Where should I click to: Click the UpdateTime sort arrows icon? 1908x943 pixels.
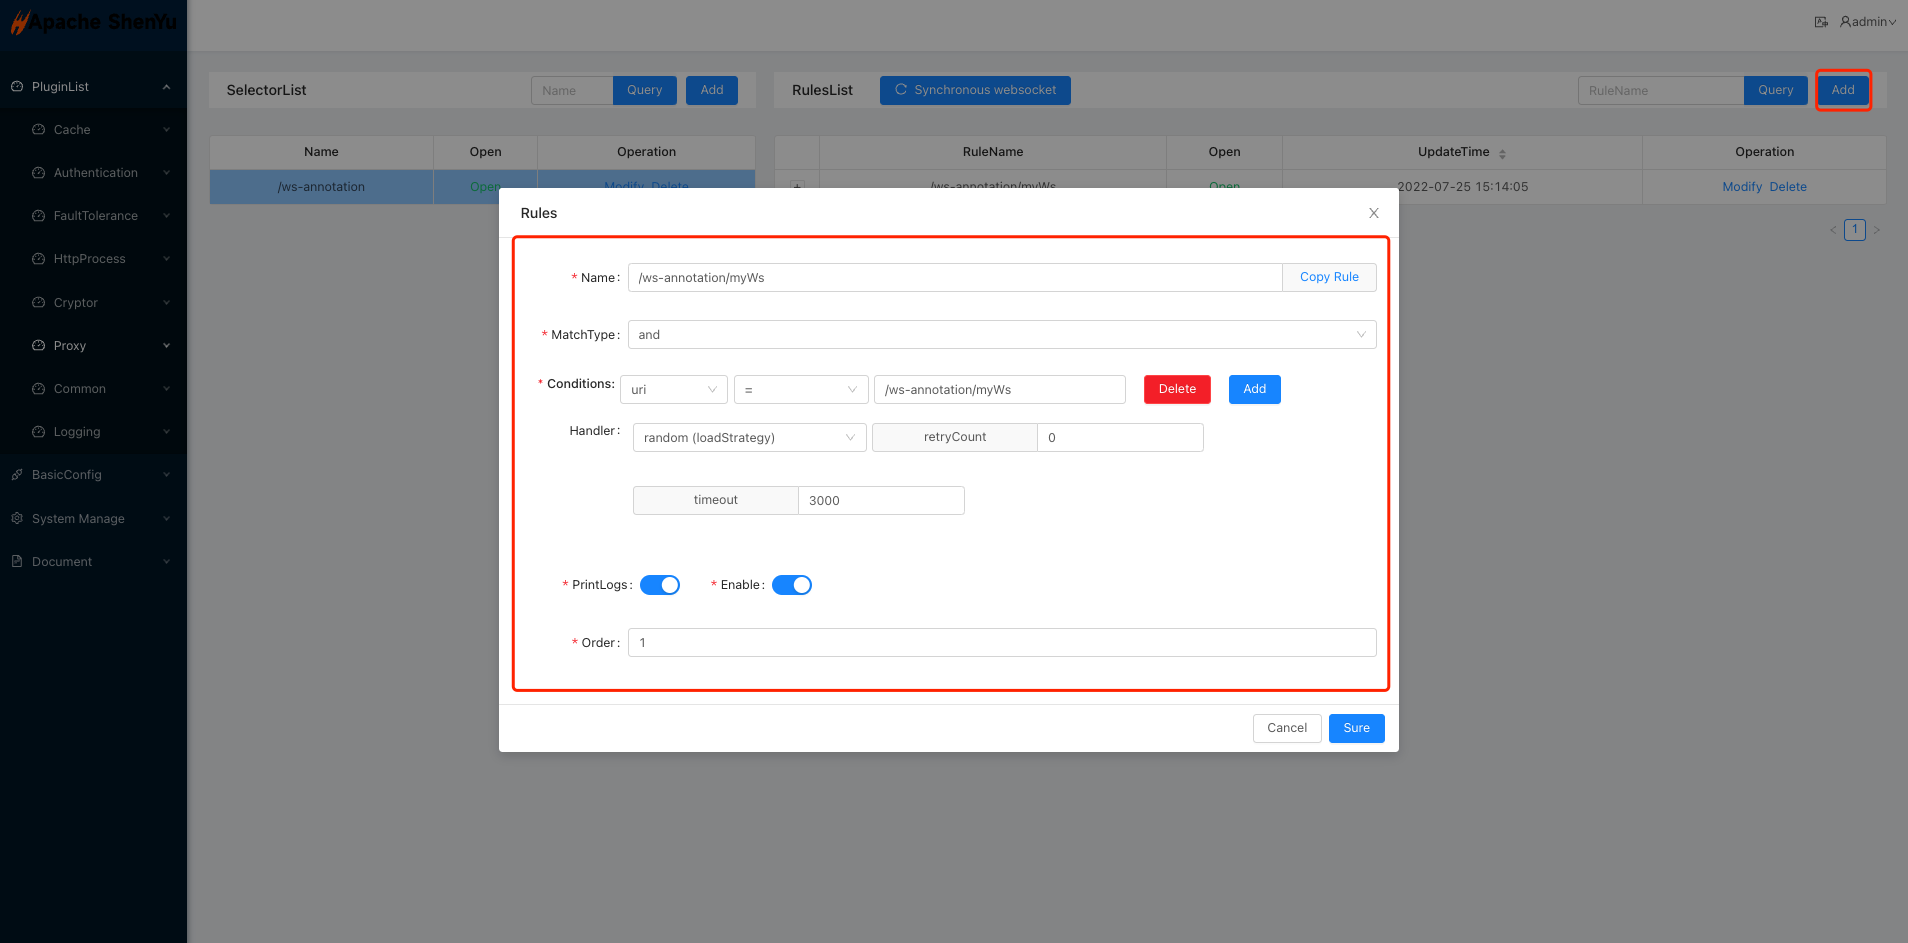point(1502,153)
